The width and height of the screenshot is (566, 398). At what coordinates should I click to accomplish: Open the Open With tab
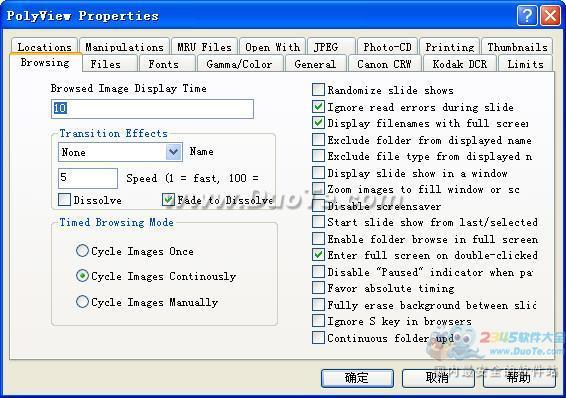pyautogui.click(x=273, y=47)
